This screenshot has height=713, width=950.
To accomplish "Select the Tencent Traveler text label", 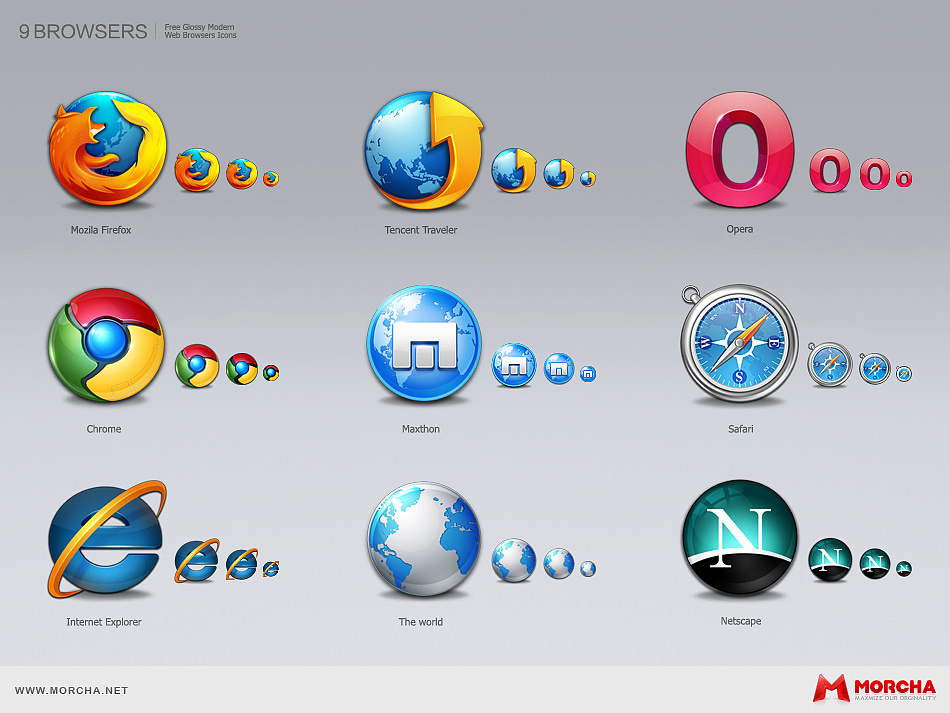I will [421, 230].
